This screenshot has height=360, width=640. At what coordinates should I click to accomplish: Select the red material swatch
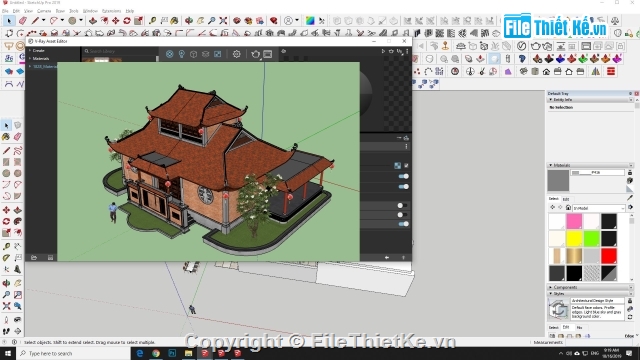(609, 256)
